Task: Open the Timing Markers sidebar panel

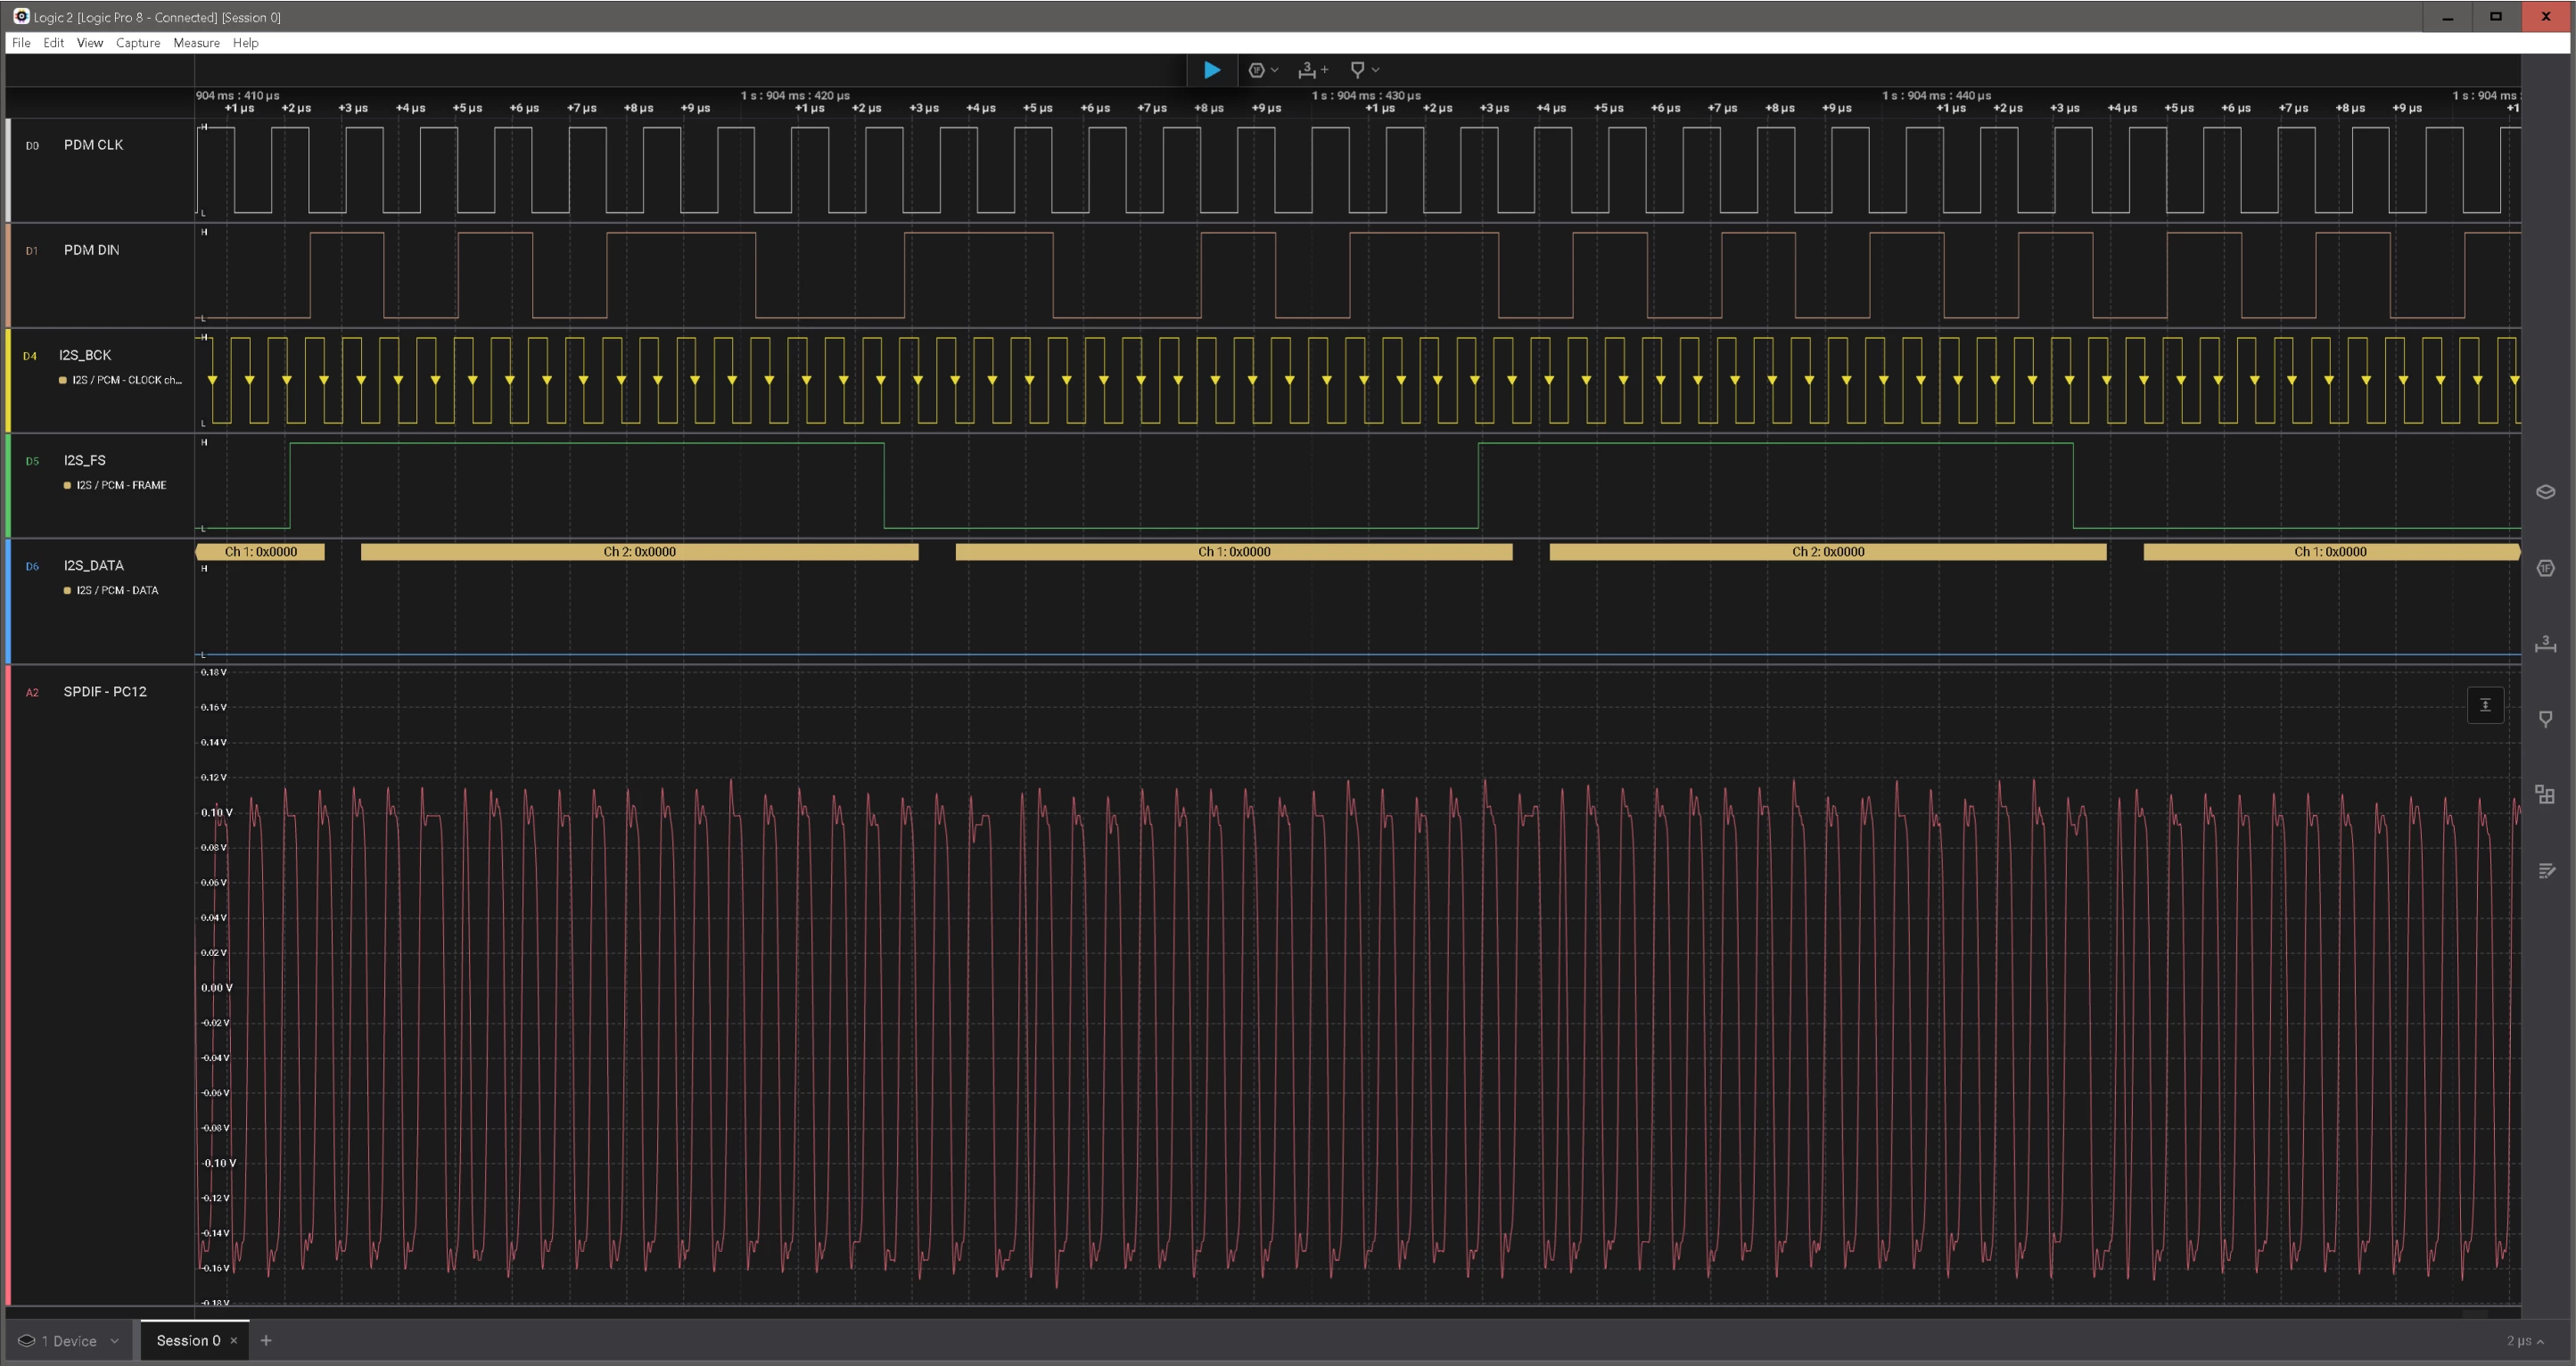Action: coord(2545,719)
